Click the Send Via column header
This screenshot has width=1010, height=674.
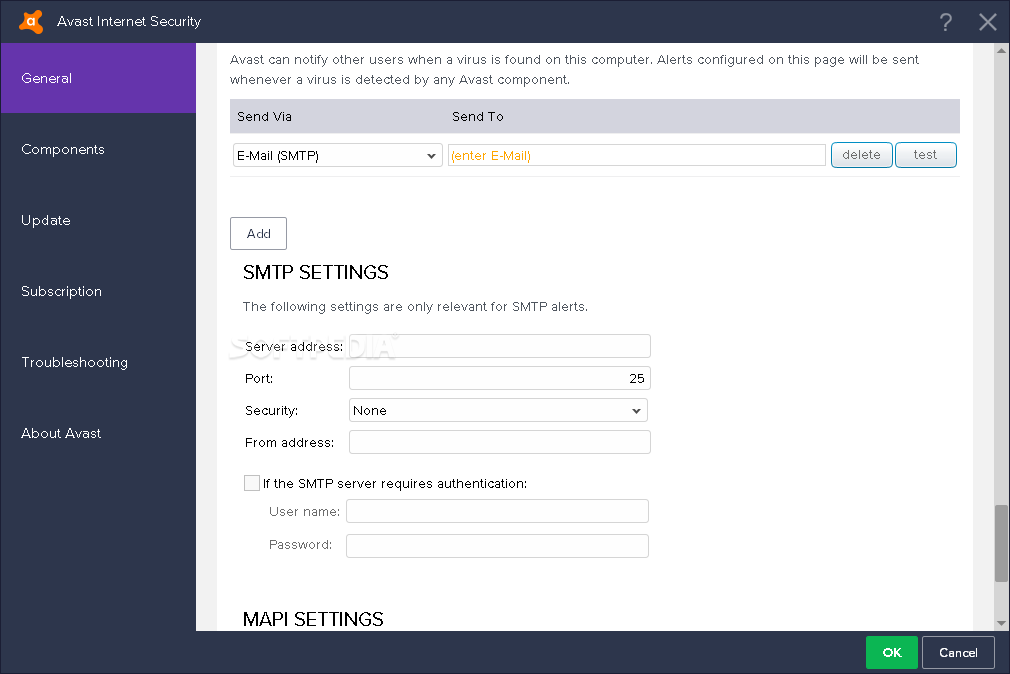point(264,117)
